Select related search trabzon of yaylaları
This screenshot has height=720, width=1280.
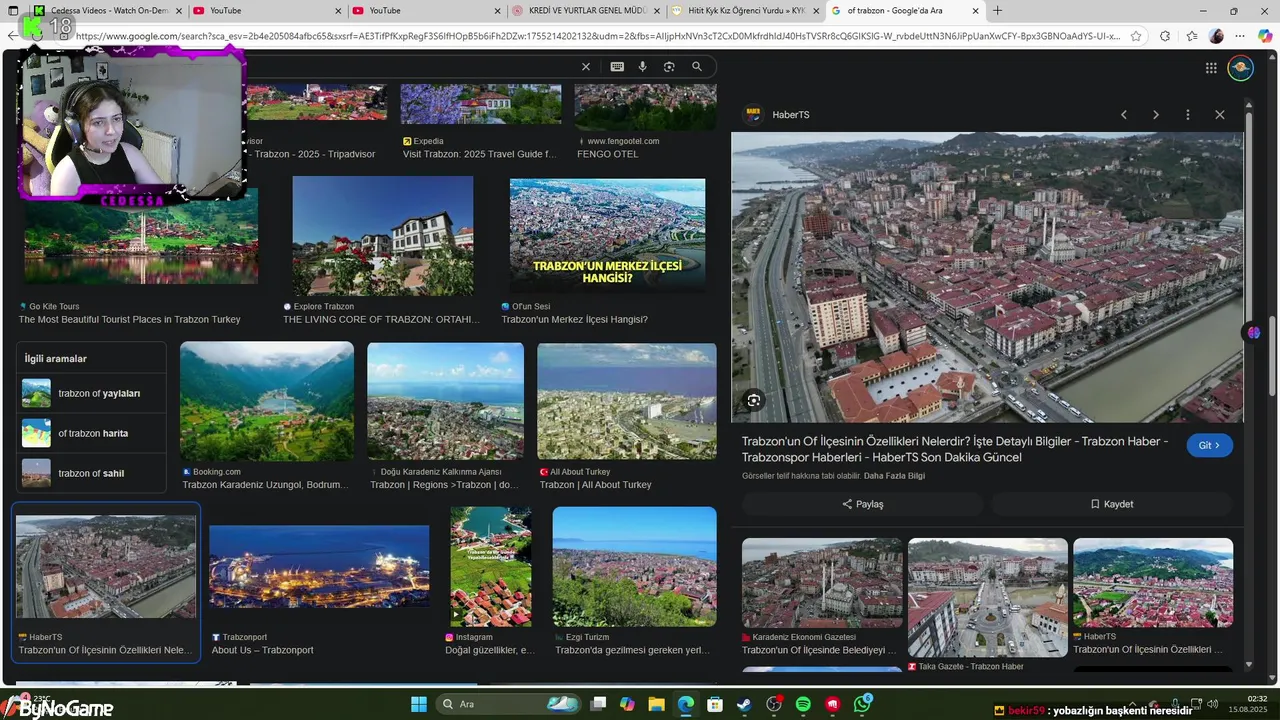(91, 393)
